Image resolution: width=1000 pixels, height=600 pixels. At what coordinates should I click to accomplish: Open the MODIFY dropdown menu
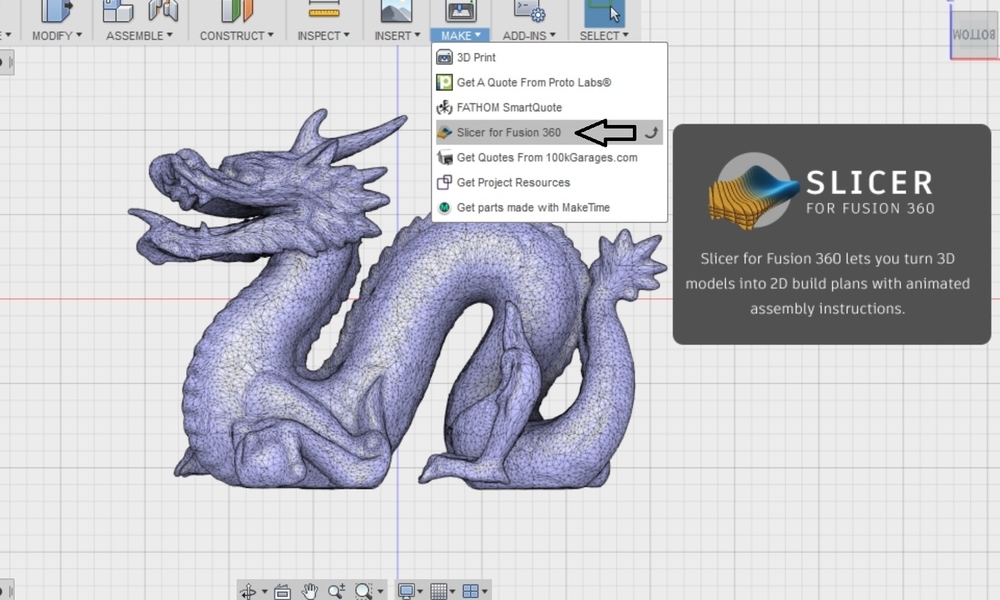(x=57, y=36)
